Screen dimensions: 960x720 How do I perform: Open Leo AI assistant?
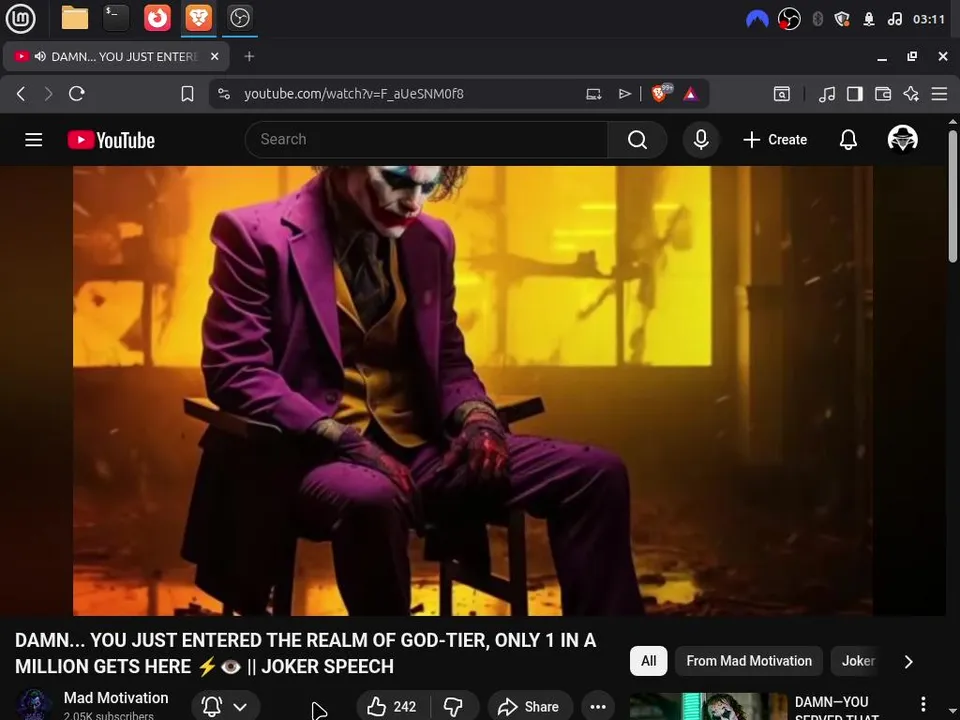pos(911,94)
